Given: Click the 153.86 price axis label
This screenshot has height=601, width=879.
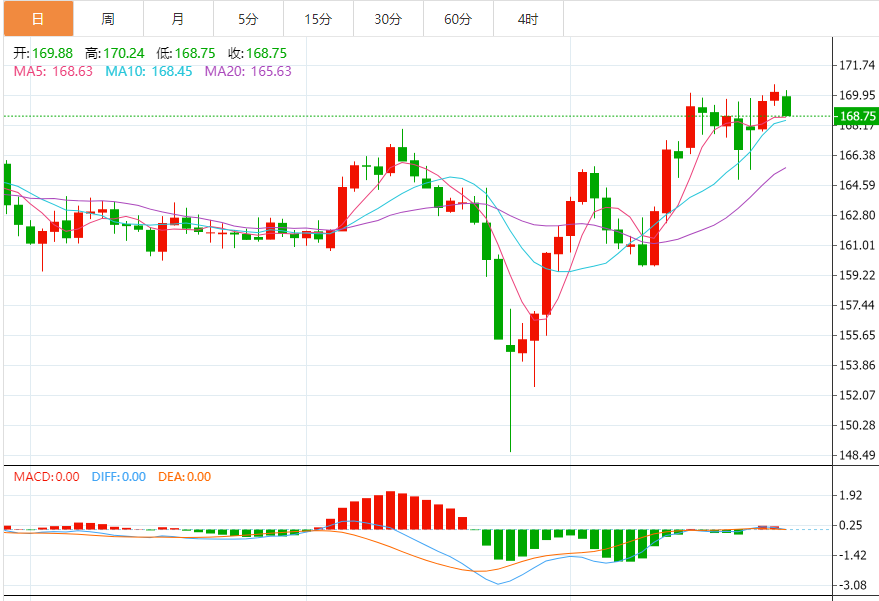Looking at the screenshot, I should [x=857, y=365].
